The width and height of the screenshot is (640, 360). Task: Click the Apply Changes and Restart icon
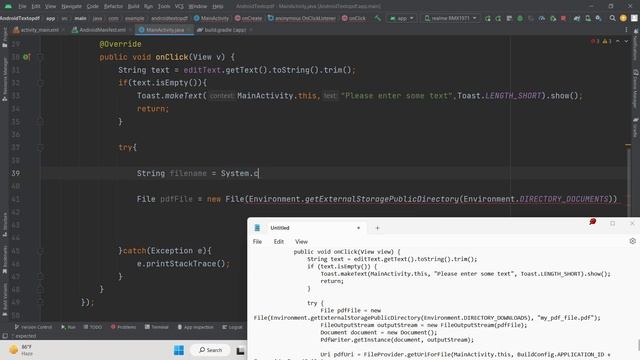[x=488, y=18]
